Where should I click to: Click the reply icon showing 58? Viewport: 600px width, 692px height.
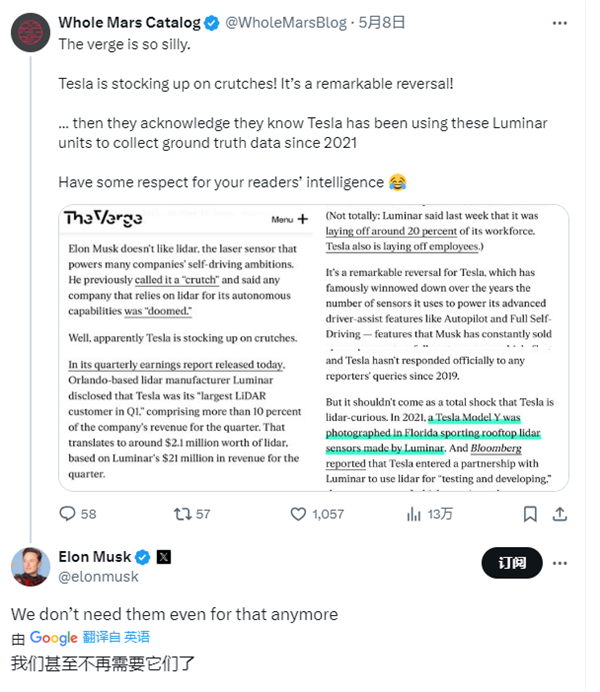point(68,514)
